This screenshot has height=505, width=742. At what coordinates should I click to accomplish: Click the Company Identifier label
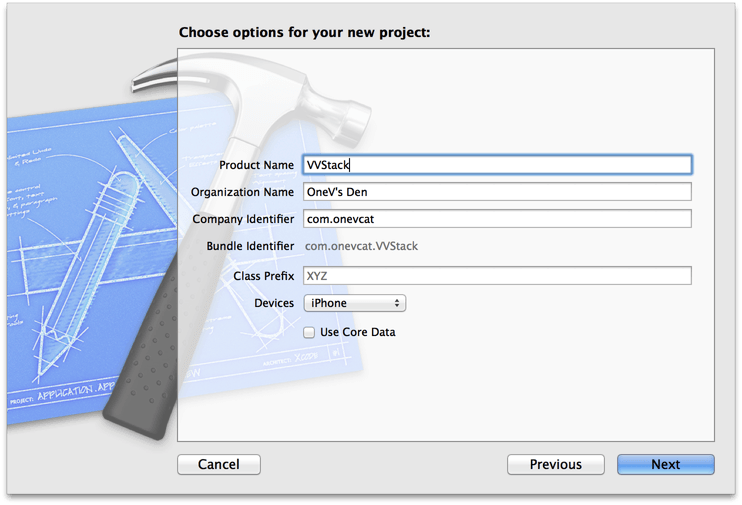(x=242, y=219)
